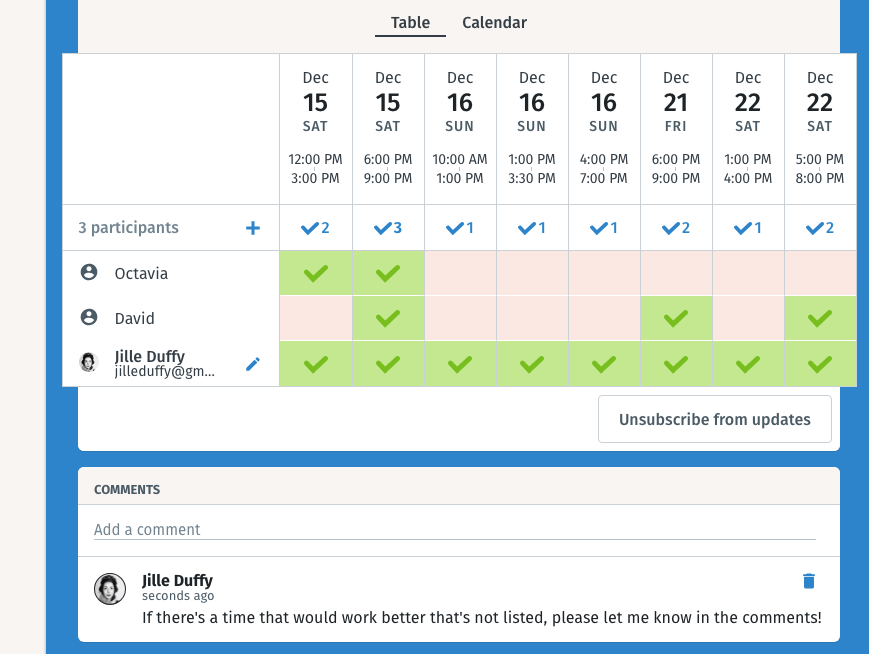The height and width of the screenshot is (654, 869).
Task: Select the Dec 16 4:00 PM column header
Action: click(604, 128)
